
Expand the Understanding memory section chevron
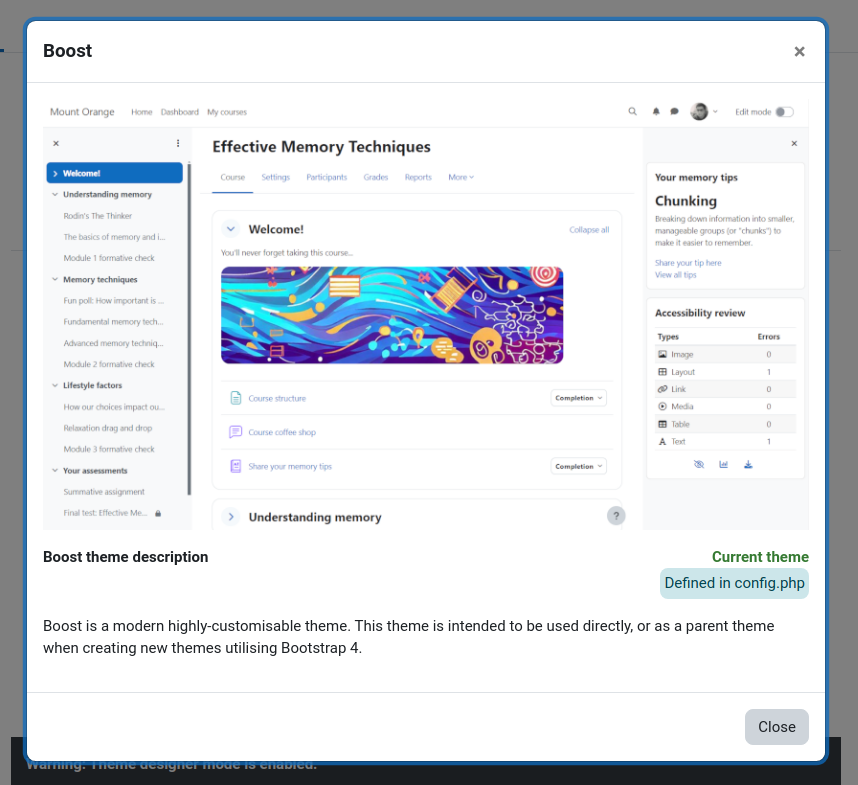(231, 516)
